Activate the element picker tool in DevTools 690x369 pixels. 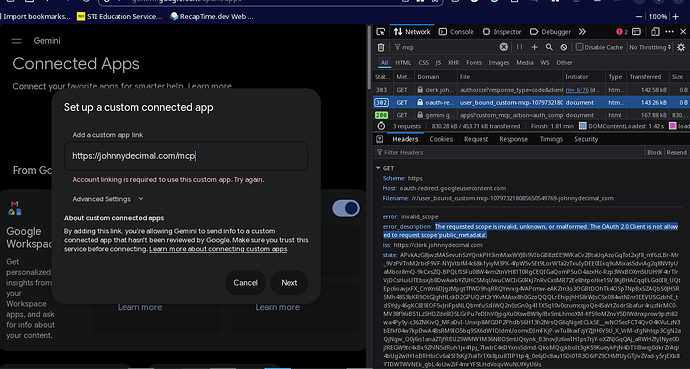(x=381, y=32)
